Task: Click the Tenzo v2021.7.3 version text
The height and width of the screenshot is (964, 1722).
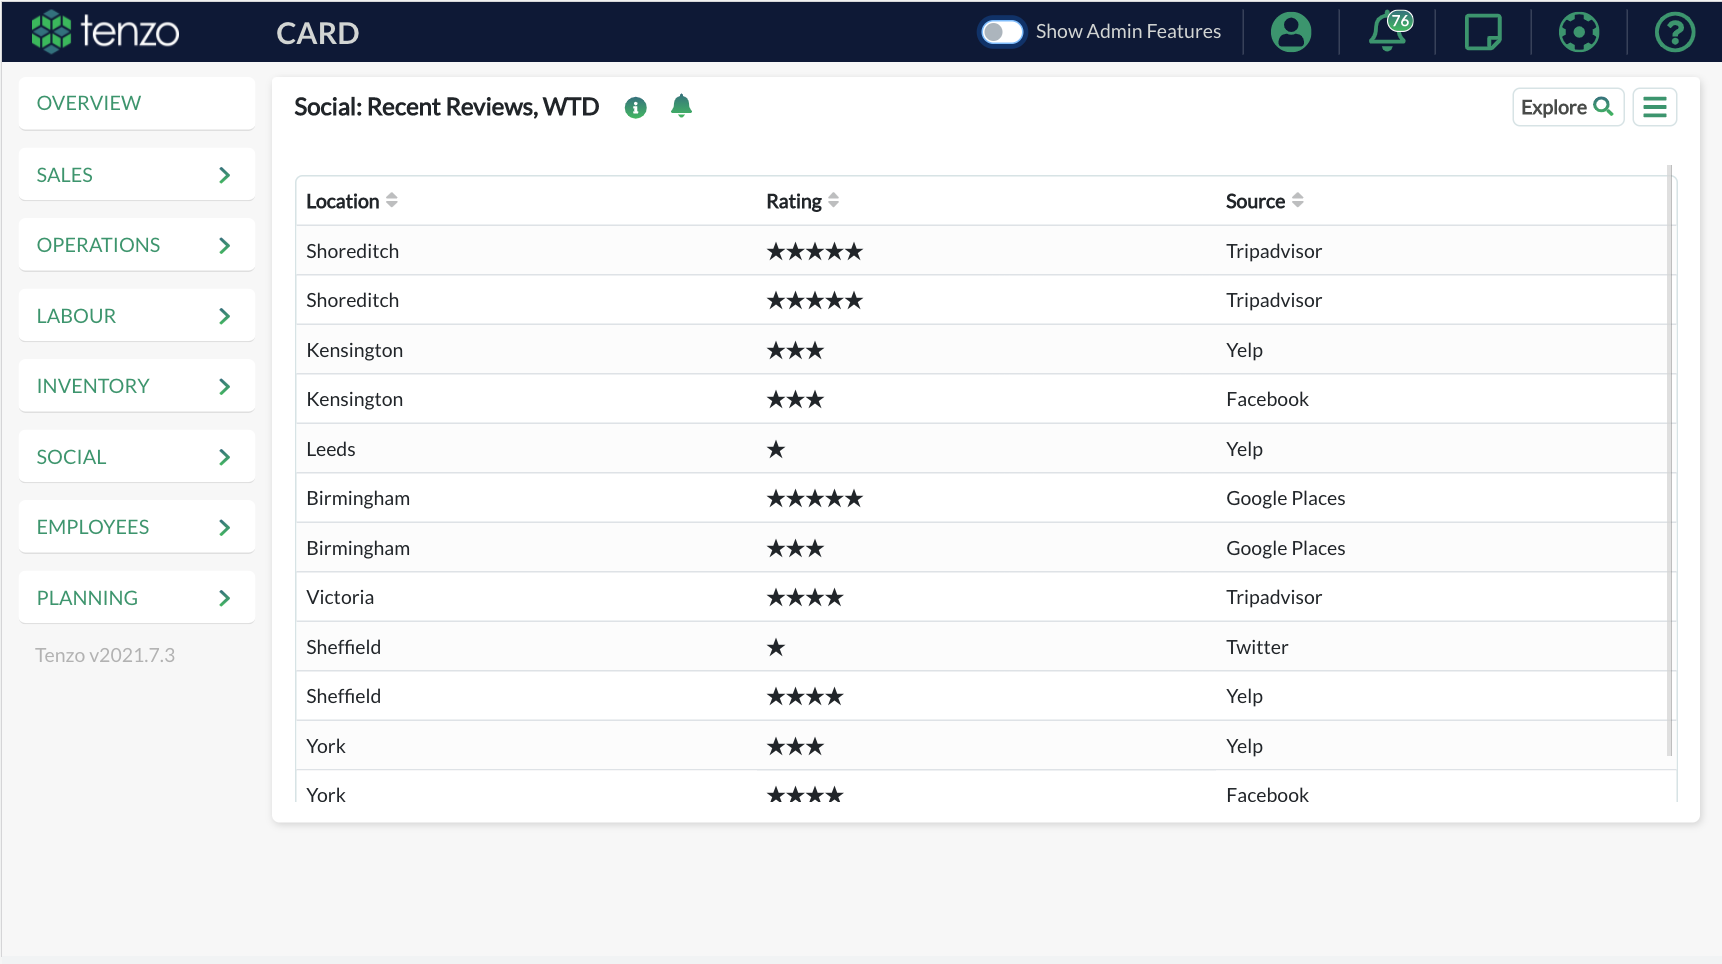Action: click(105, 655)
